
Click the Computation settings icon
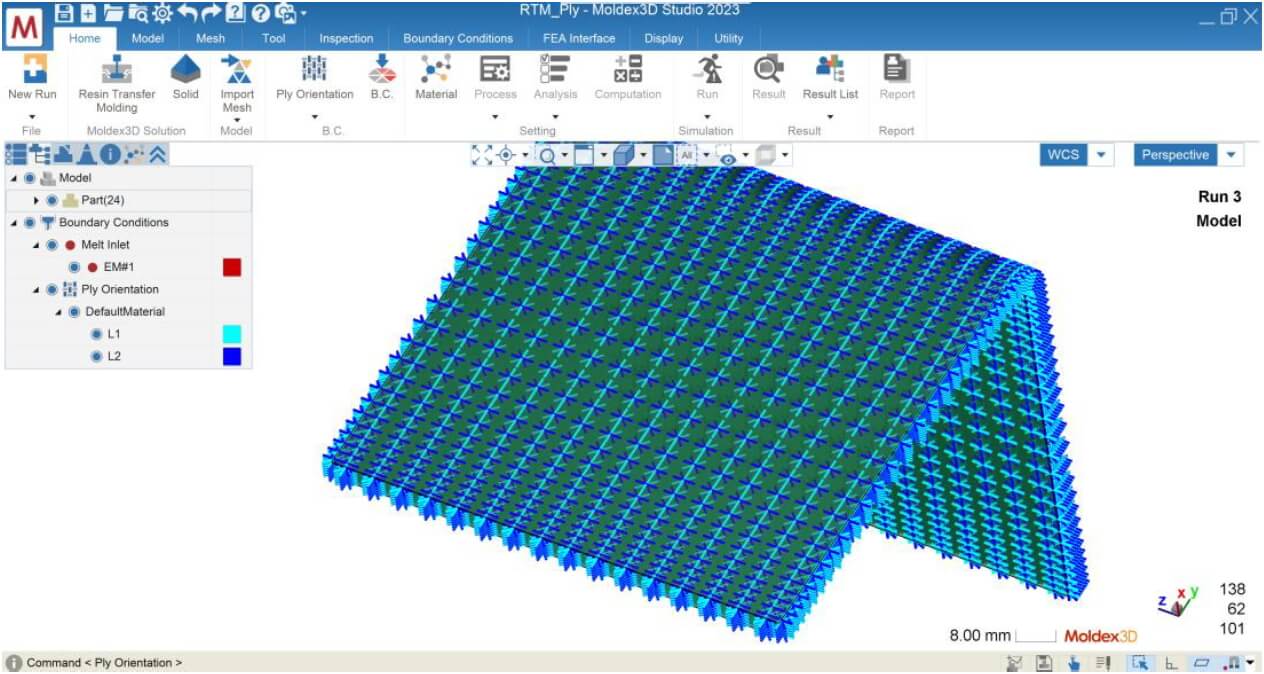click(628, 69)
